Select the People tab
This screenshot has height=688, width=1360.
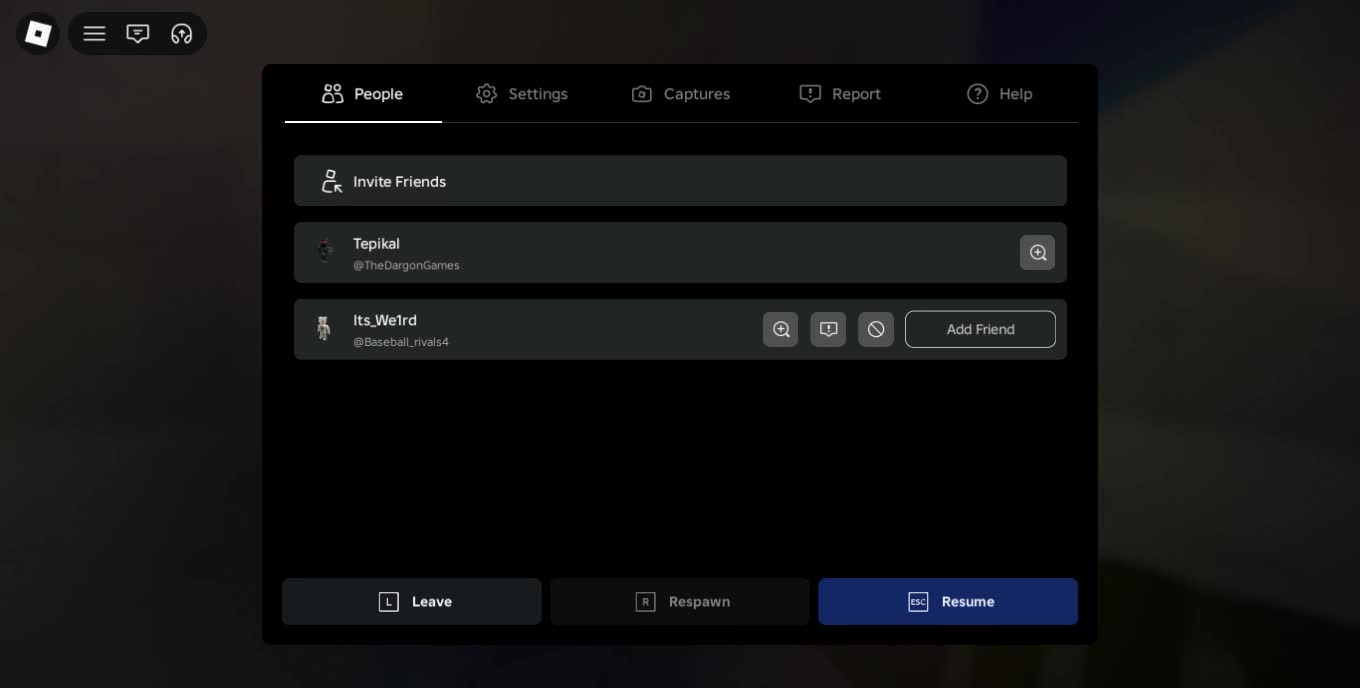click(363, 94)
